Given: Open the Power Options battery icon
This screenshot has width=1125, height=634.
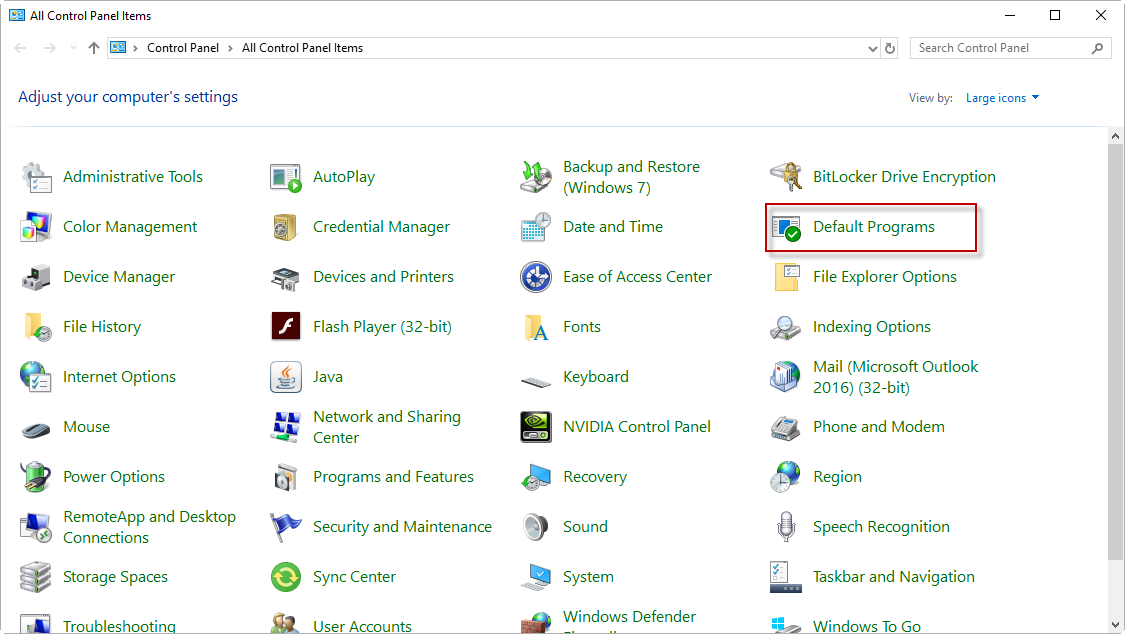Looking at the screenshot, I should 36,477.
